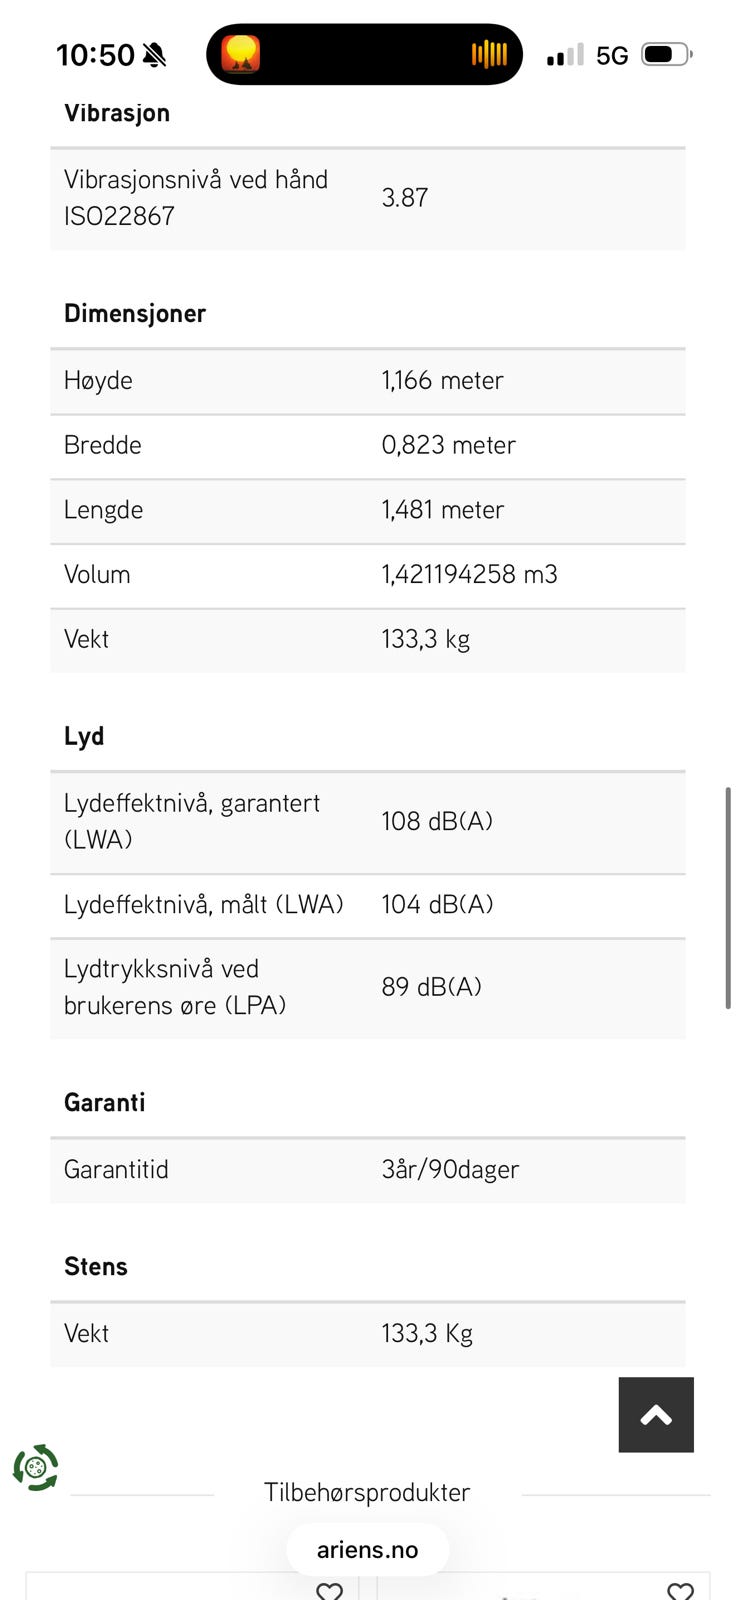This screenshot has height=1600, width=736.
Task: Tap the ariens.no address pill
Action: coord(367,1549)
